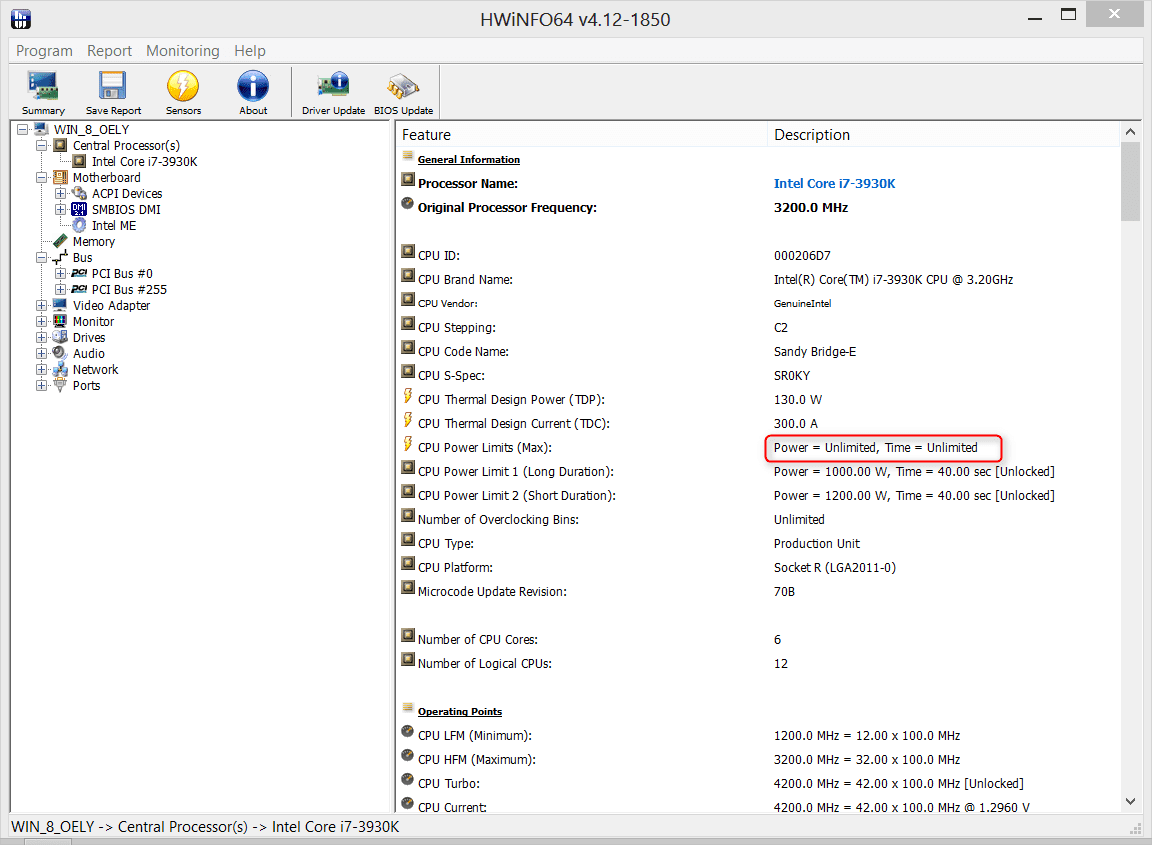Viewport: 1152px width, 845px height.
Task: Click the Drives tree icon
Action: (x=60, y=337)
